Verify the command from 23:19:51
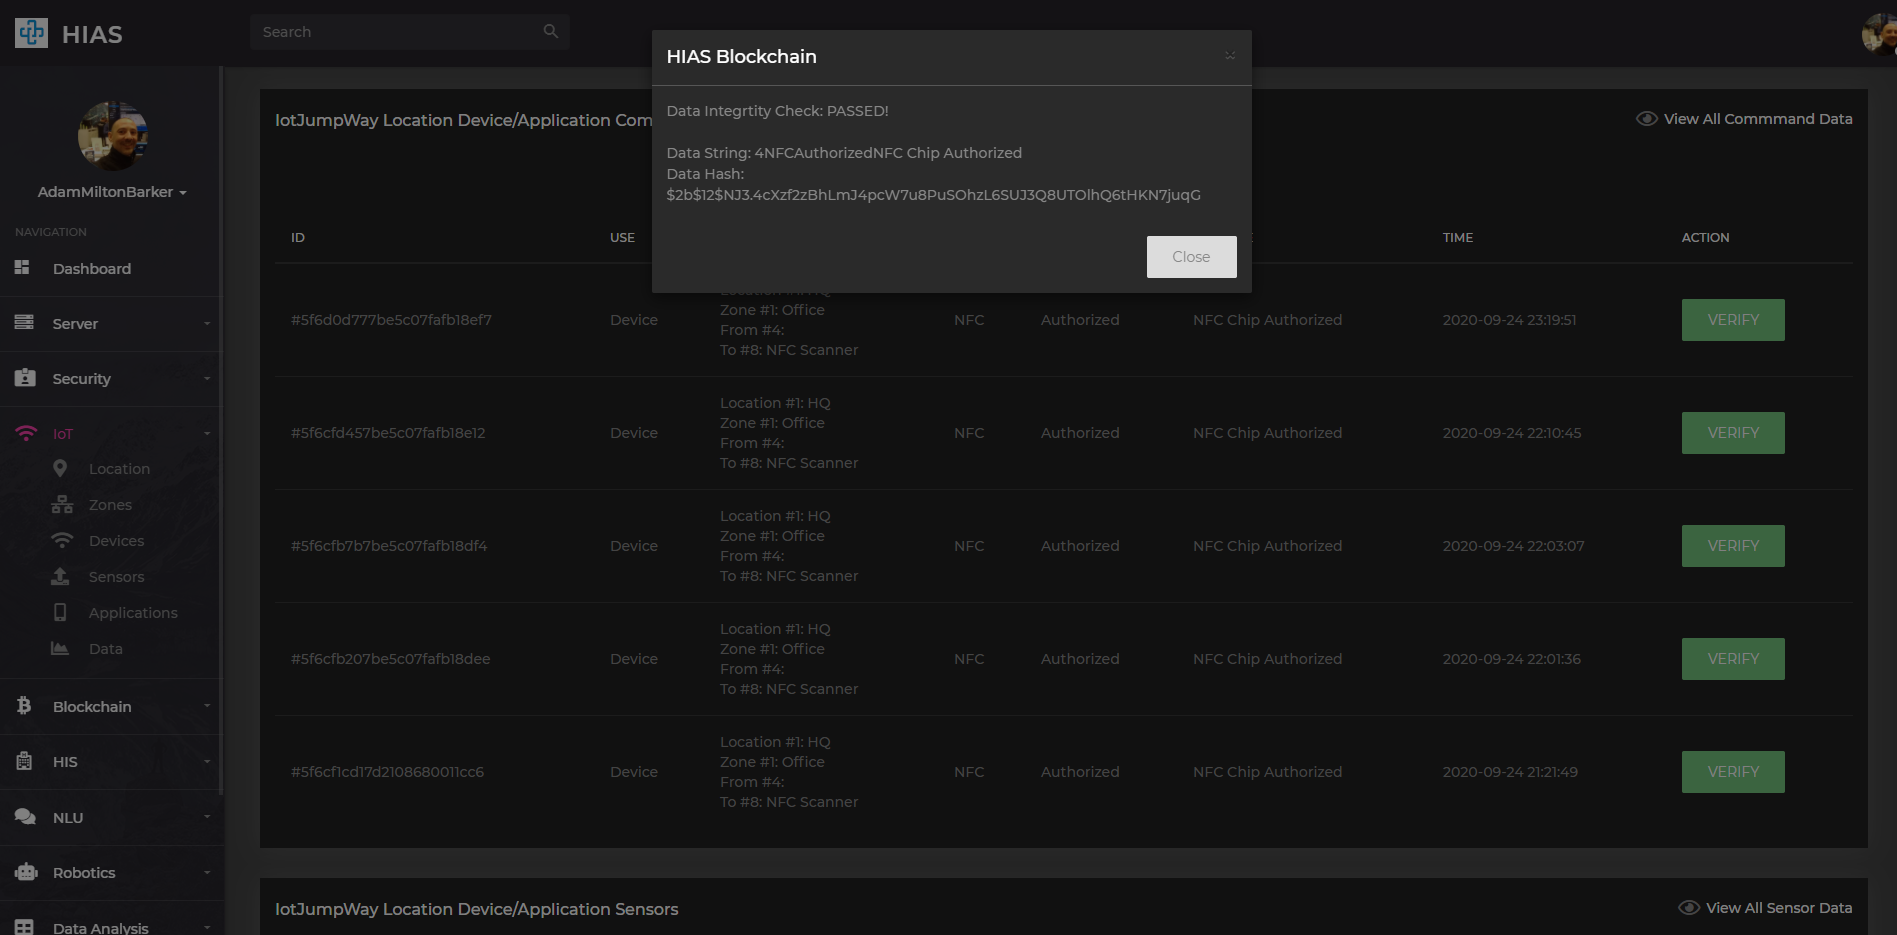 point(1733,320)
